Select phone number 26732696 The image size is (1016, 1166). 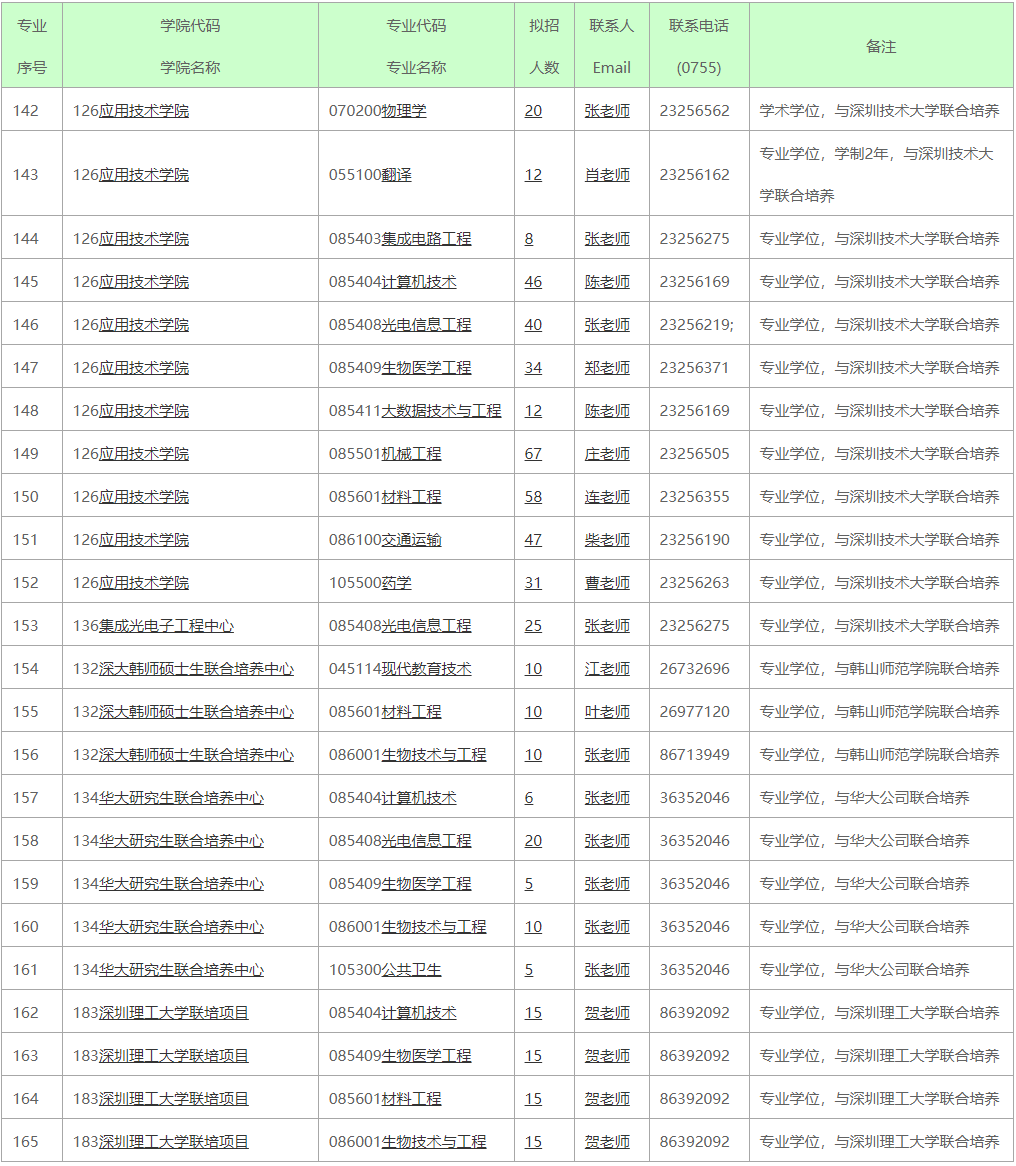(x=695, y=669)
